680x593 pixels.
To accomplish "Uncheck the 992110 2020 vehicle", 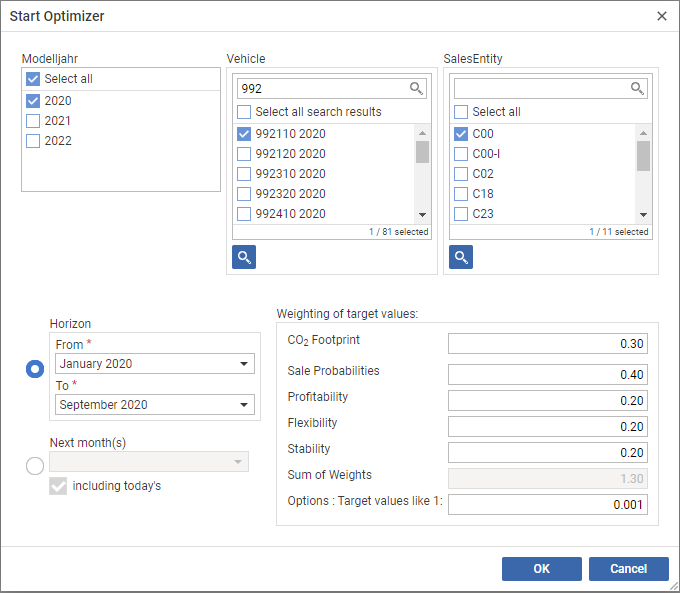I will [x=244, y=134].
